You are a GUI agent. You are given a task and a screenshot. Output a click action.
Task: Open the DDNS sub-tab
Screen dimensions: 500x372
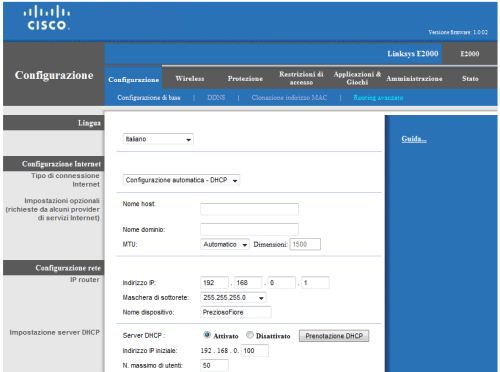[x=216, y=98]
